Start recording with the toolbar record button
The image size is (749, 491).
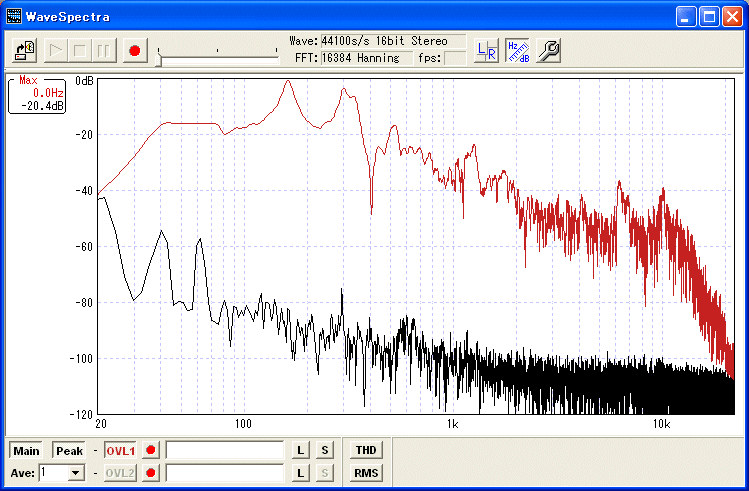(x=136, y=50)
